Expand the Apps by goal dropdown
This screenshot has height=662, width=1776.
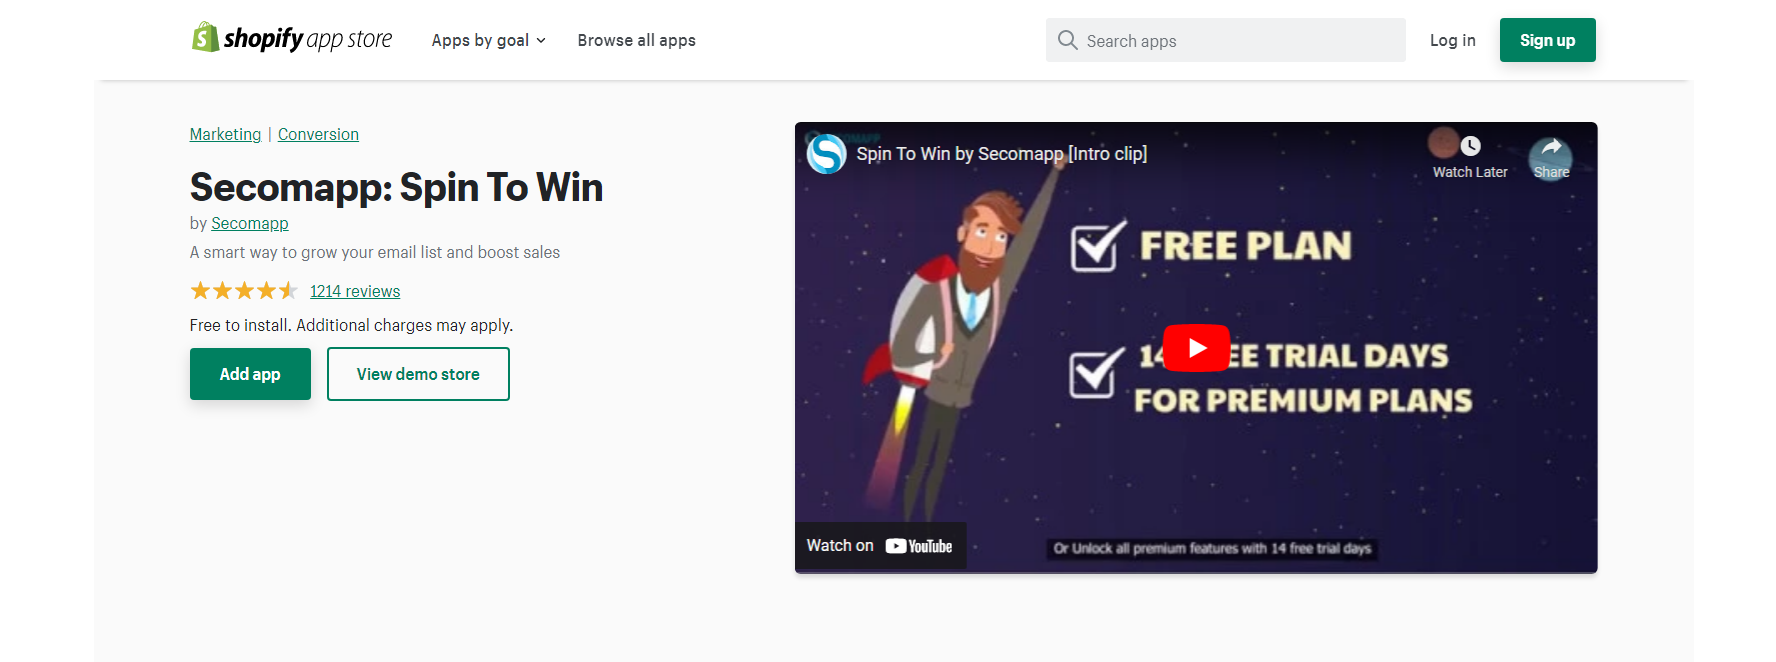(x=489, y=40)
